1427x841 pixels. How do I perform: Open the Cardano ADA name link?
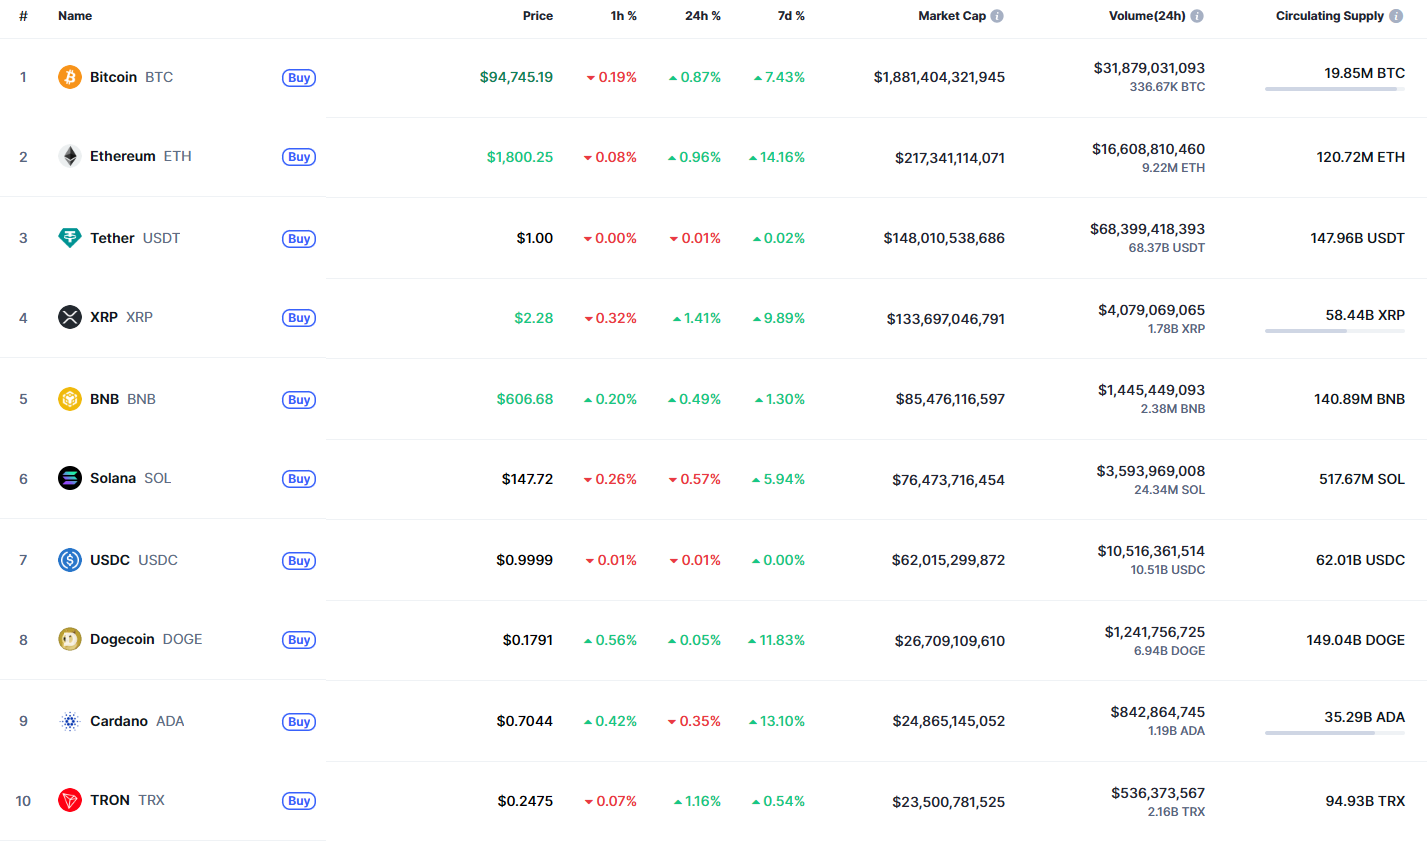pyautogui.click(x=137, y=721)
